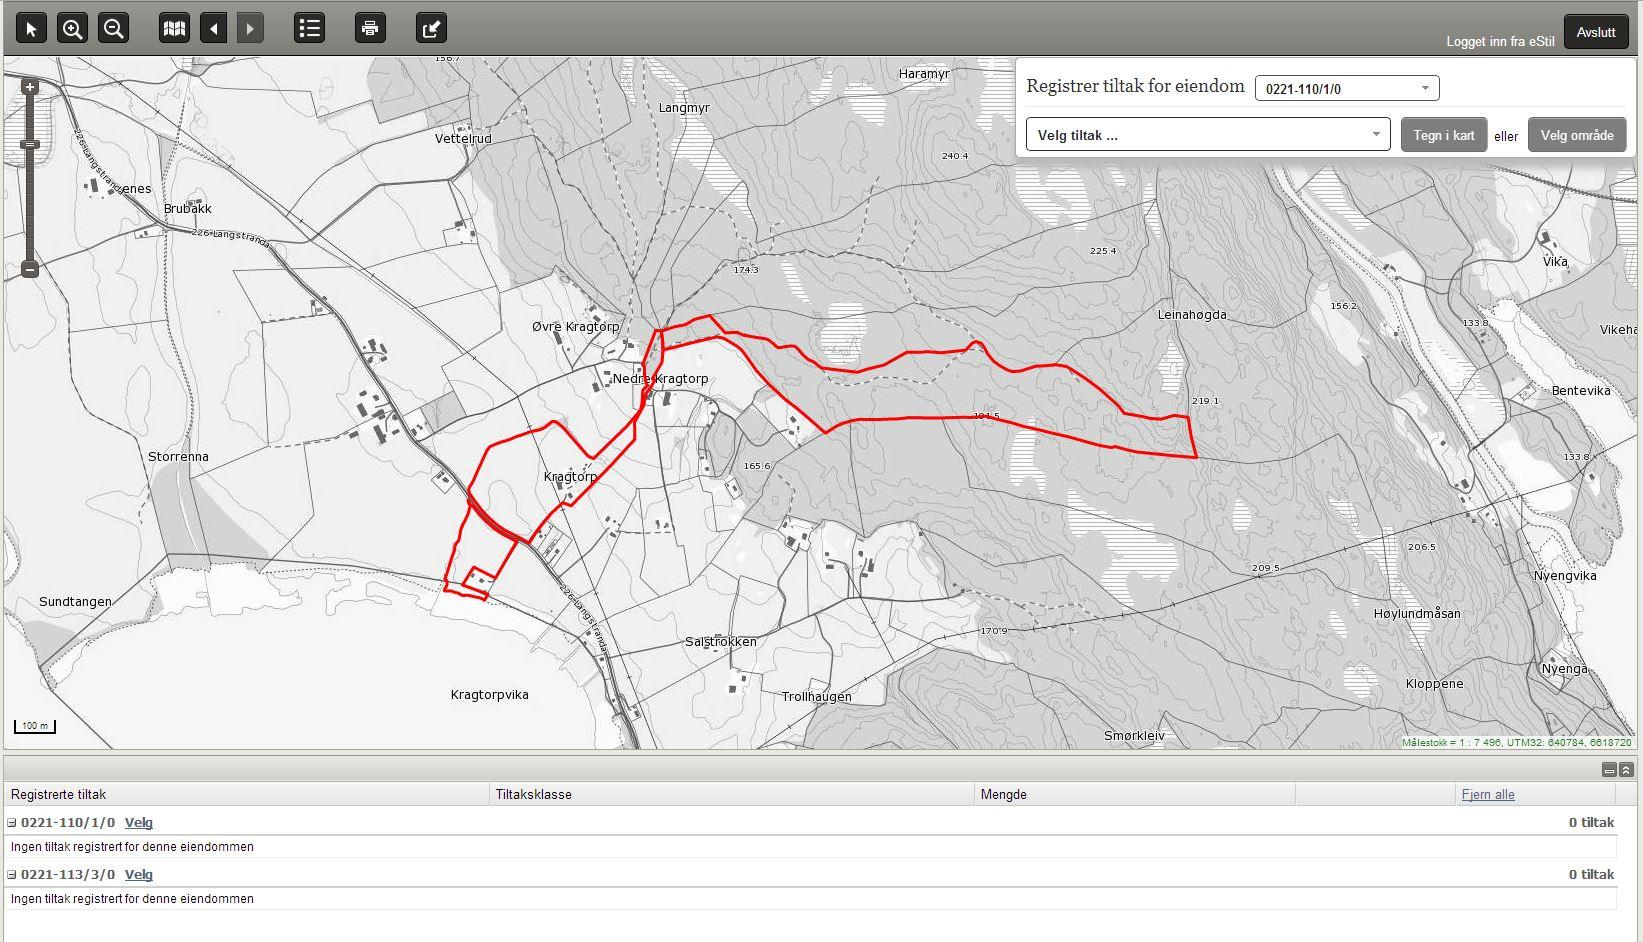Click the Tiltaksklasse column header
The image size is (1643, 942).
tap(732, 794)
